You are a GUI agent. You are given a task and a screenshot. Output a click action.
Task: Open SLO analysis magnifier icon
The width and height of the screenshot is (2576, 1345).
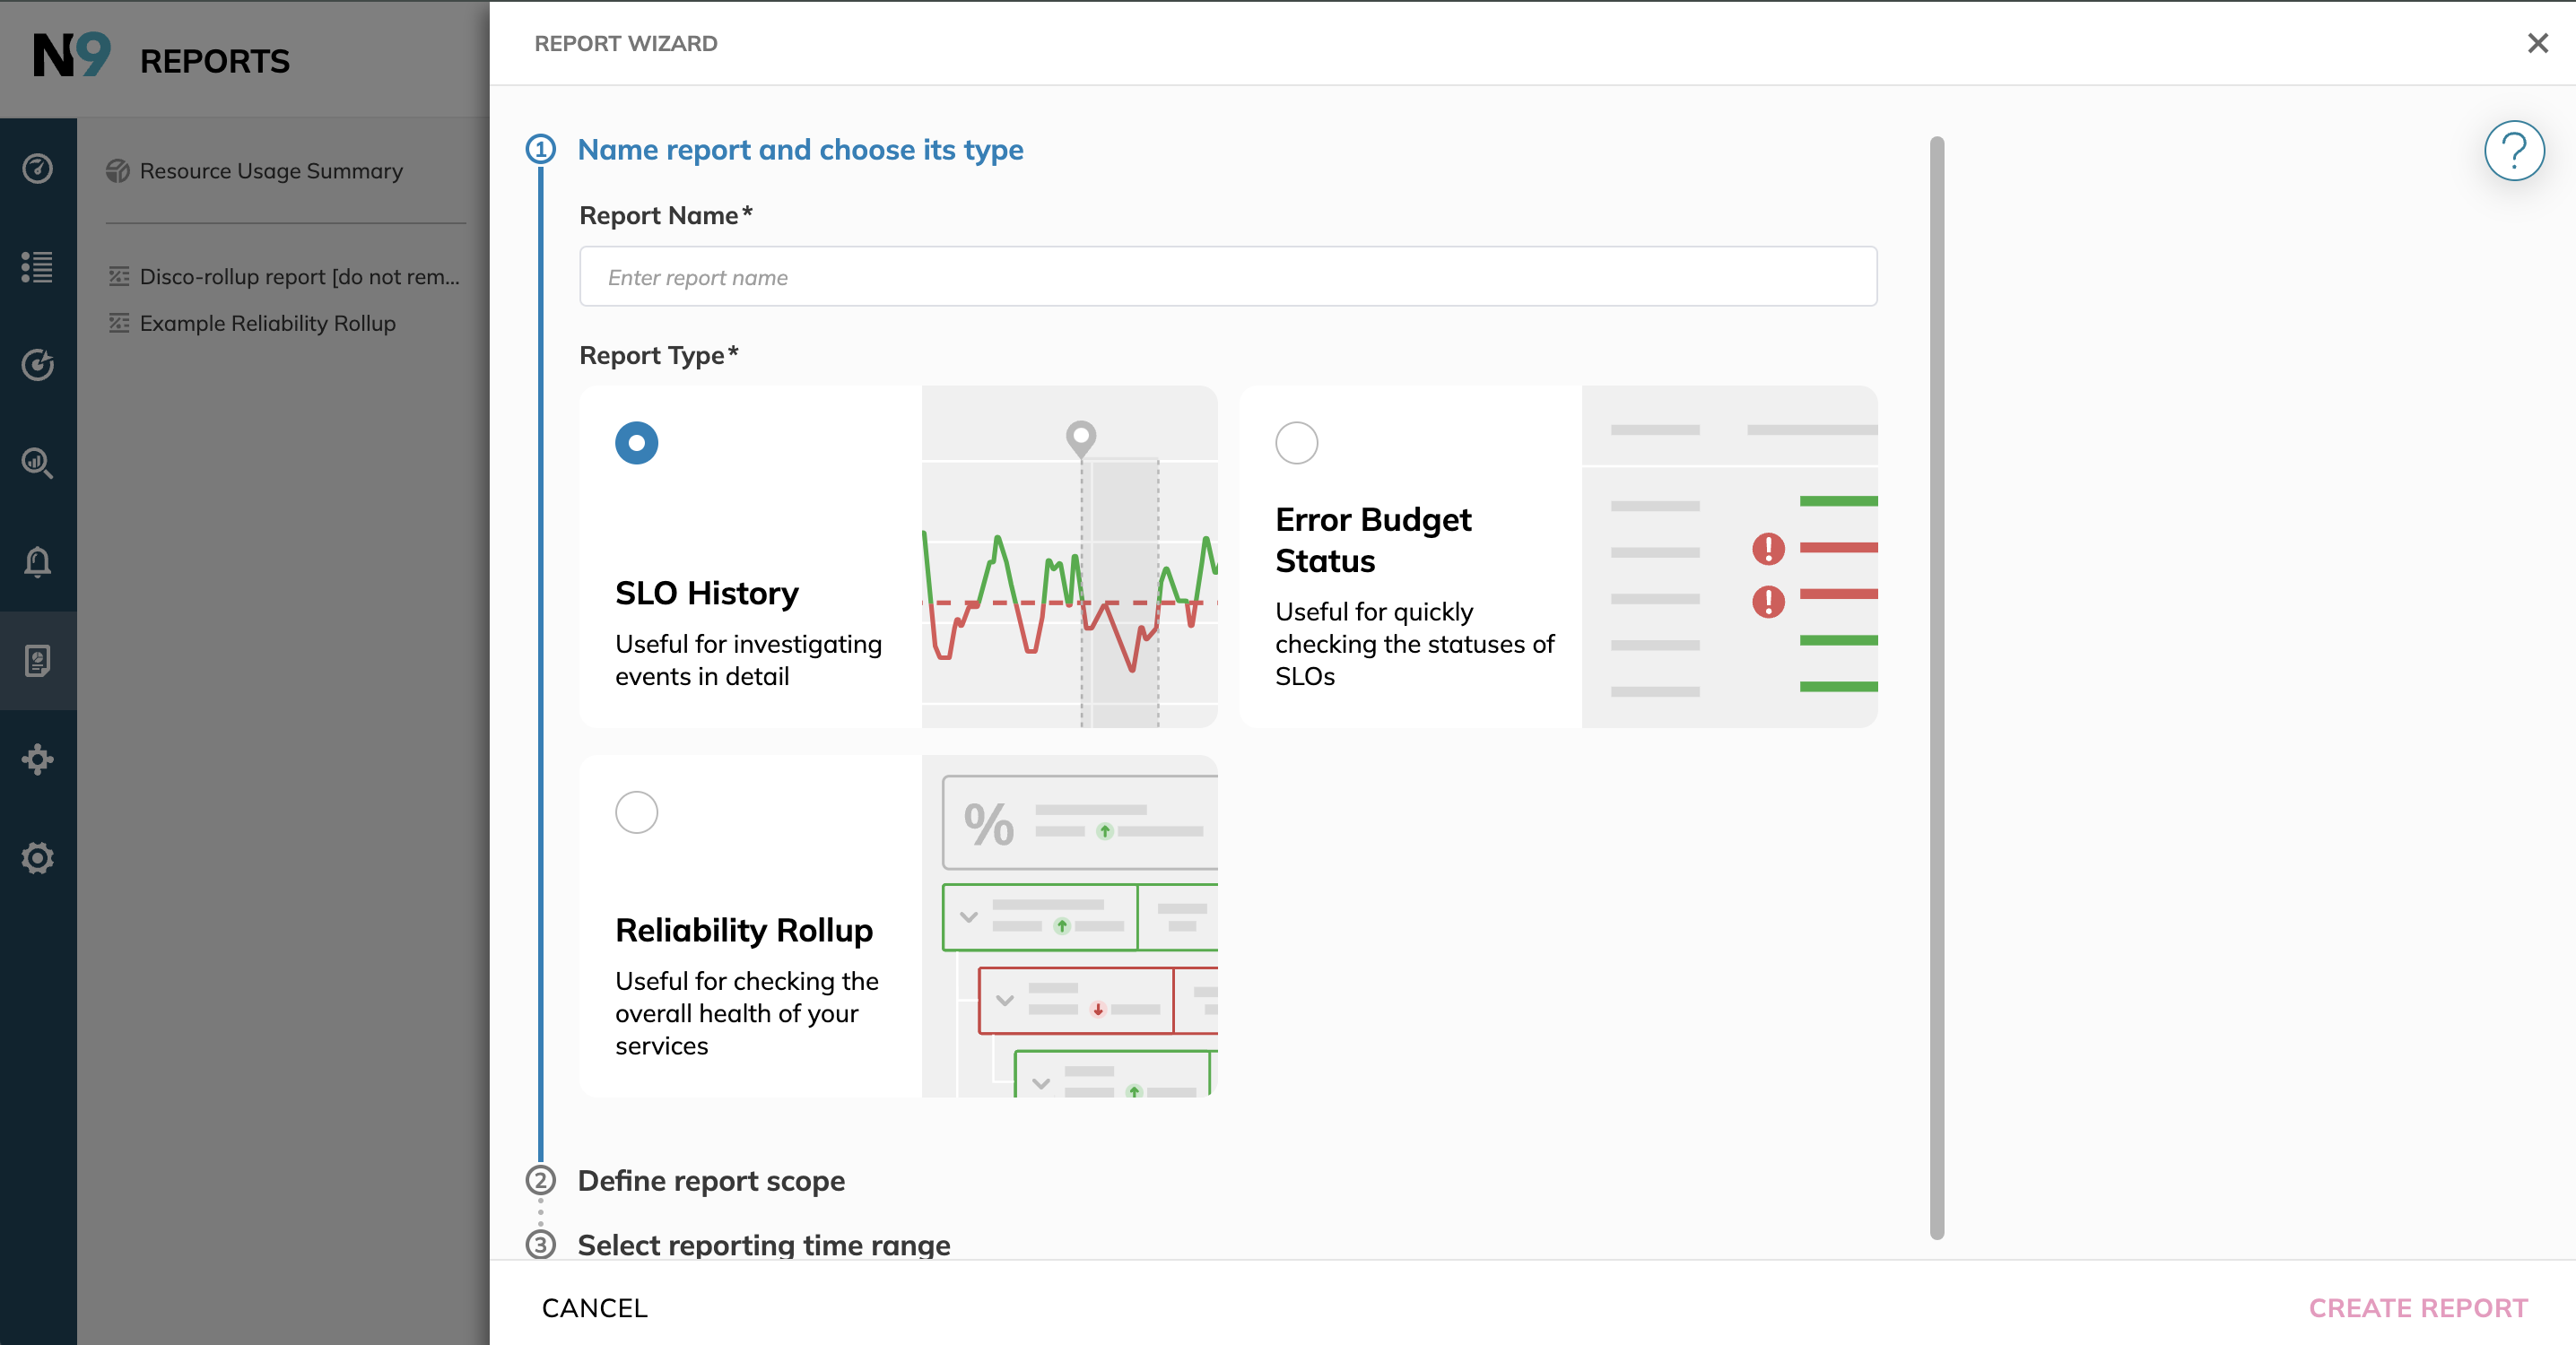38,463
